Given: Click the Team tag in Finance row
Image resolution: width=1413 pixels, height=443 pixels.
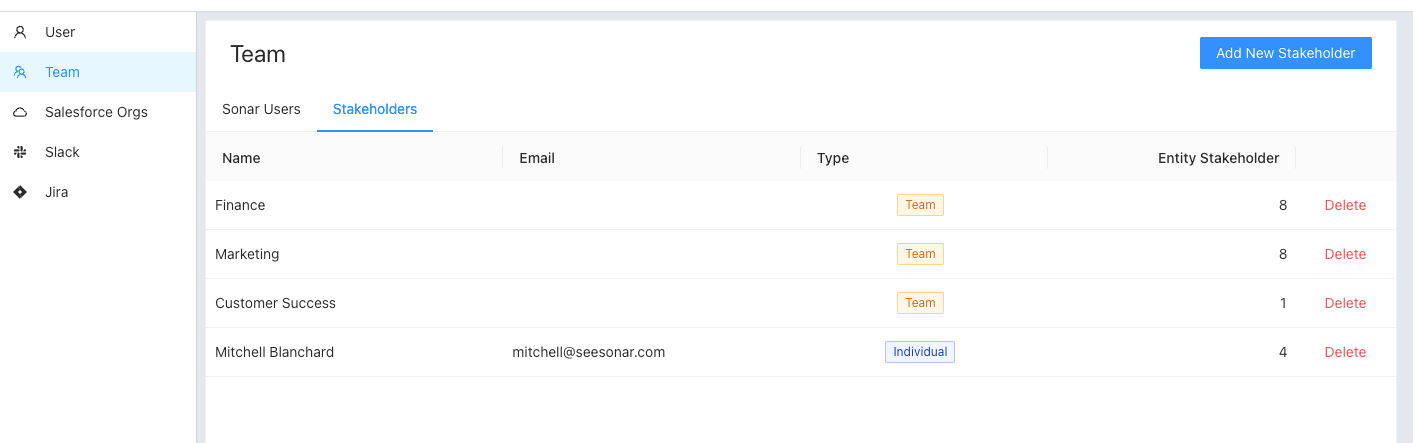Looking at the screenshot, I should click(x=920, y=205).
